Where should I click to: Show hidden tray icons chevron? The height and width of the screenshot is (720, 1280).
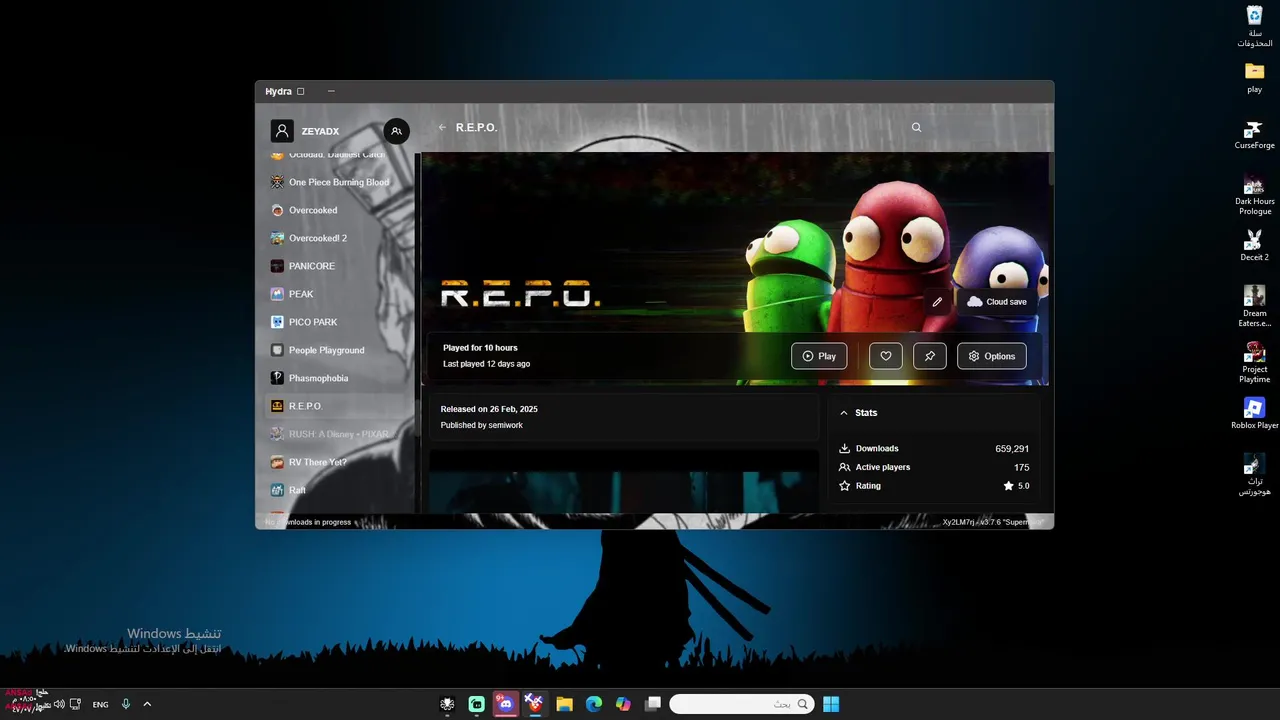click(147, 704)
